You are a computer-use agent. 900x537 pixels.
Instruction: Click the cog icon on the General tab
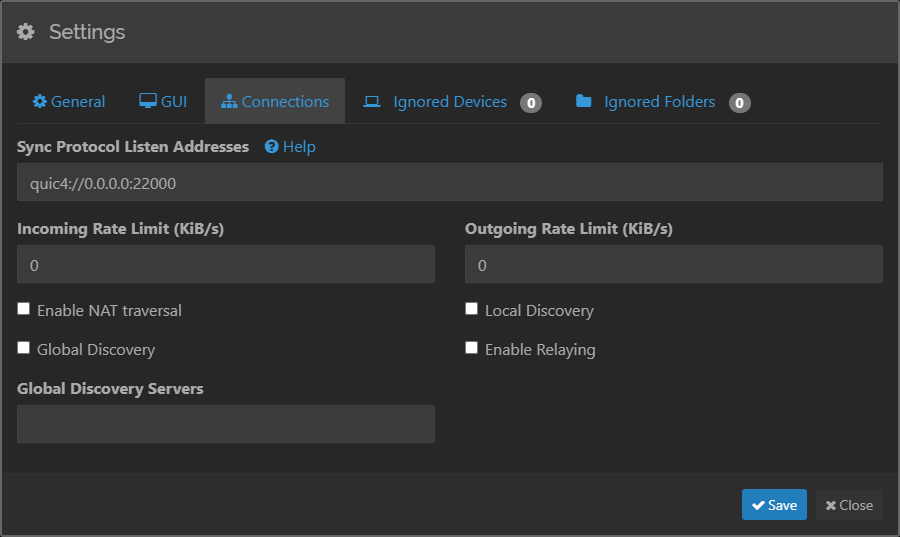pos(40,102)
